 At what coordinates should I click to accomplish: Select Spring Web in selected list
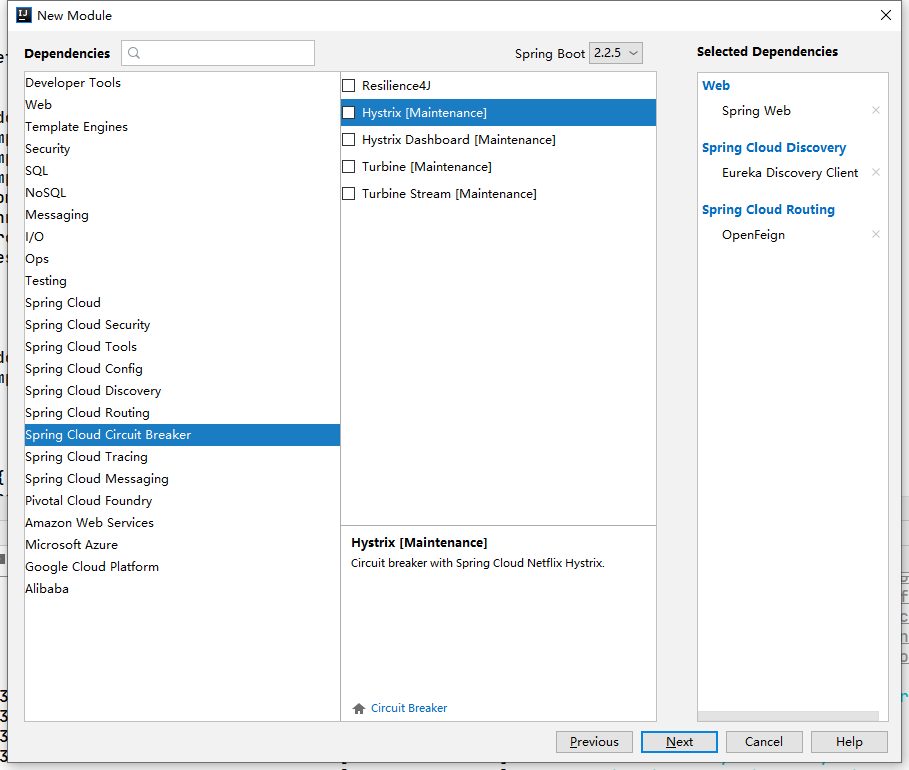click(x=756, y=111)
